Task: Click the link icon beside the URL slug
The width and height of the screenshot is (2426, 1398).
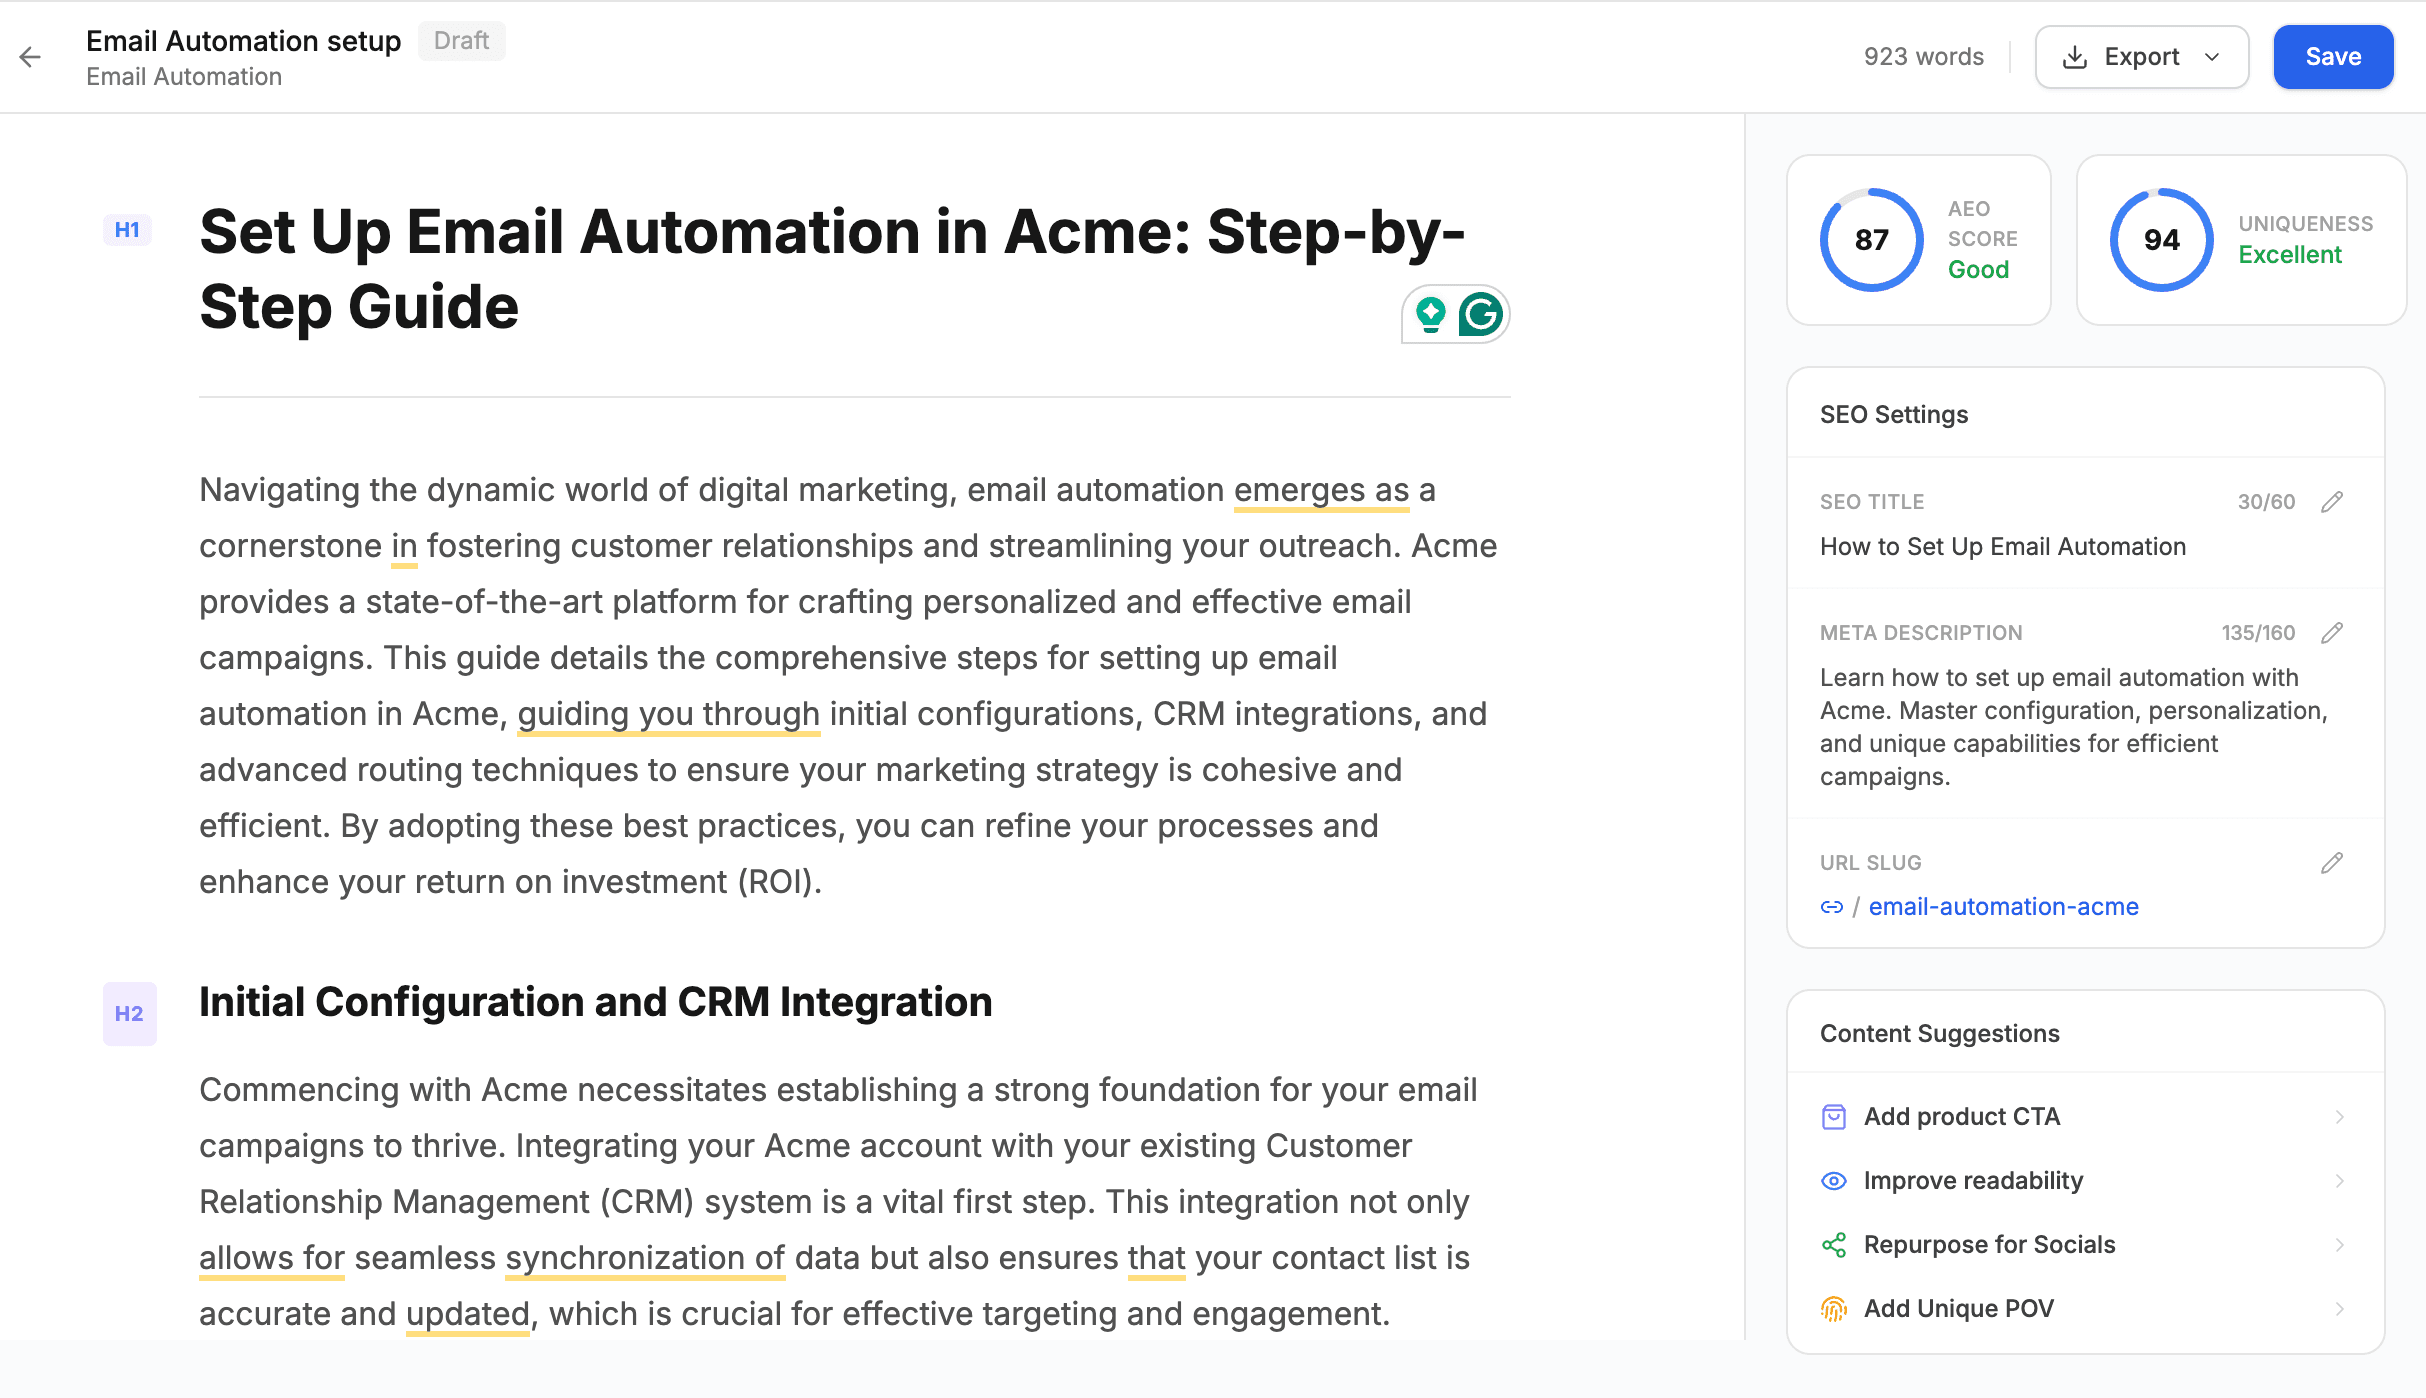Action: tap(1833, 907)
